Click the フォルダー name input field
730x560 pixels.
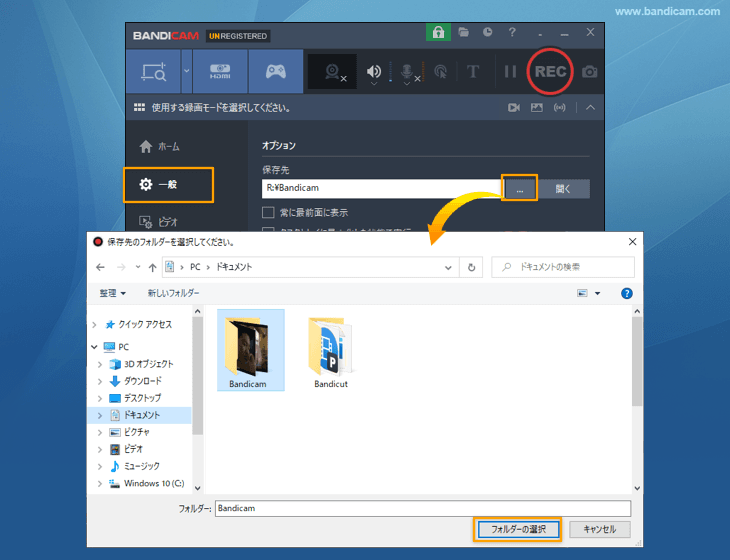point(423,508)
